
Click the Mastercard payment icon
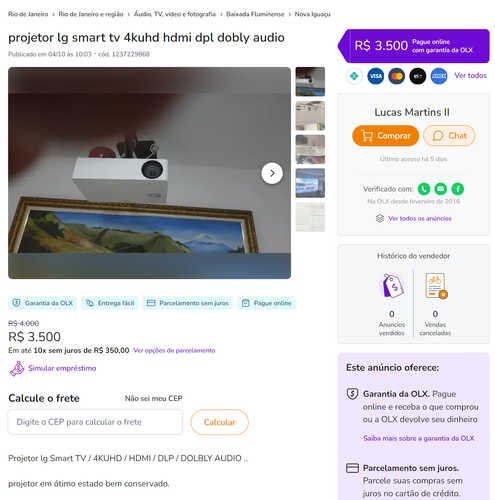(397, 76)
